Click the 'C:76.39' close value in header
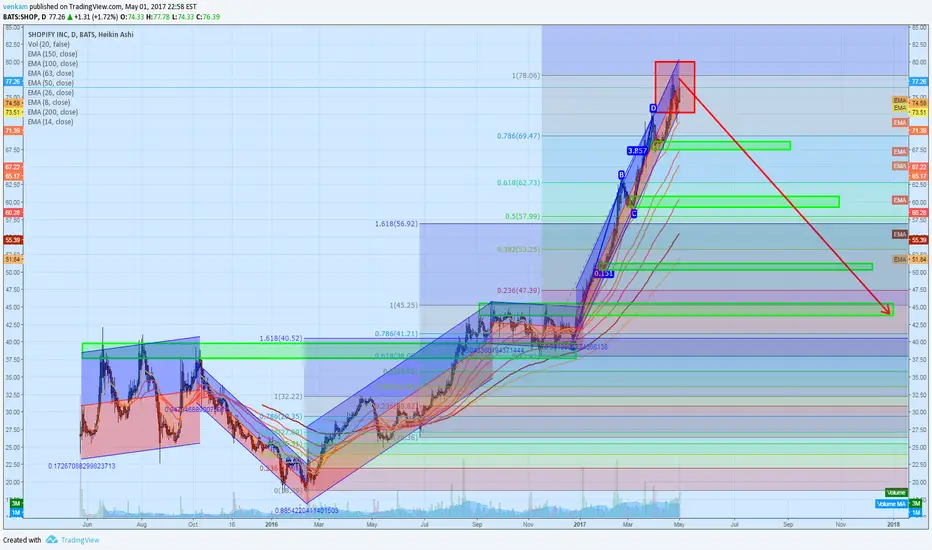 [209, 17]
